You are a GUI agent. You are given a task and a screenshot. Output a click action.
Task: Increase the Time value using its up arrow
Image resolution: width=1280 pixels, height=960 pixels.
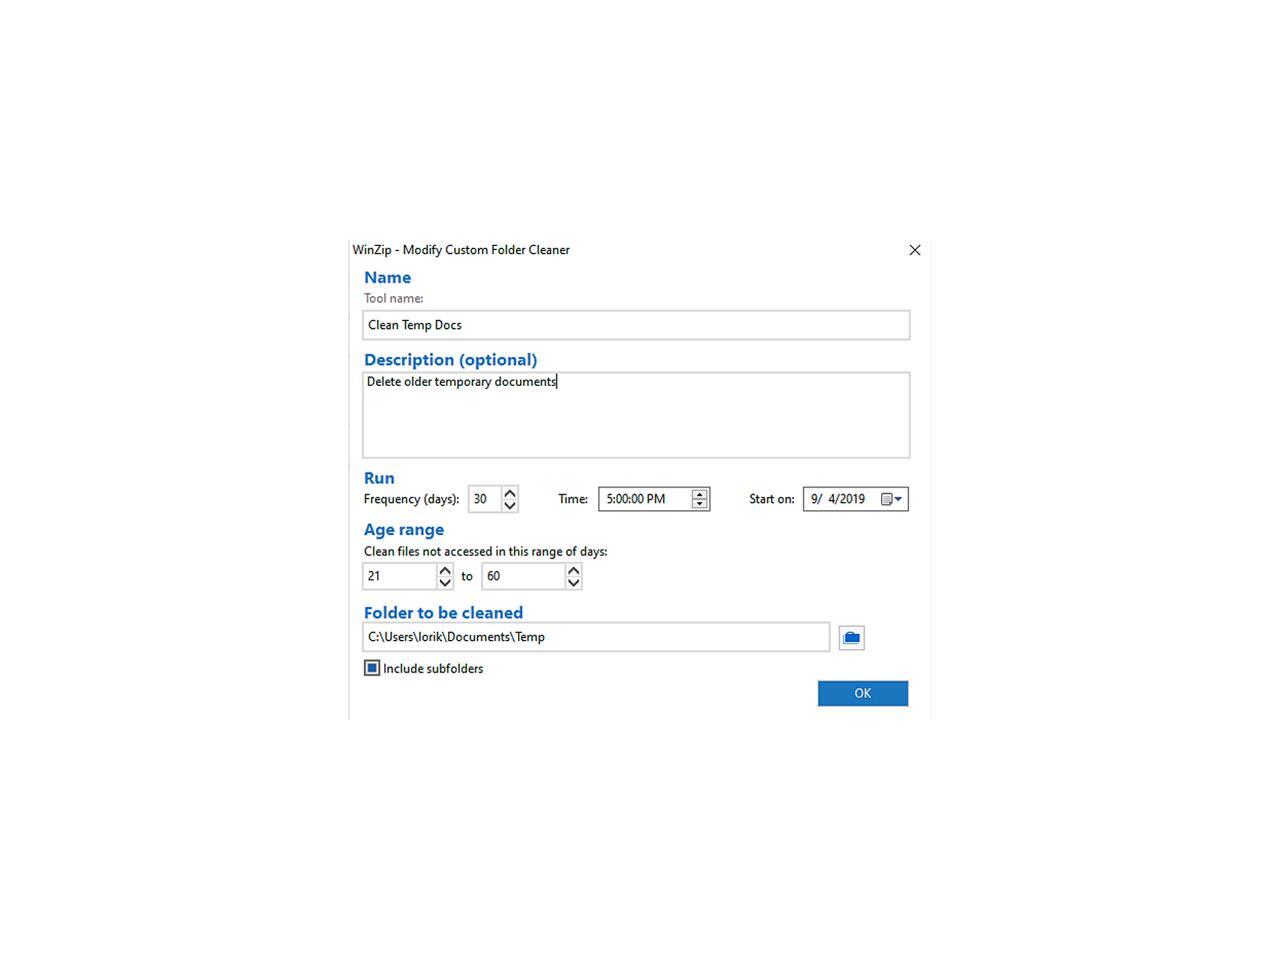point(699,494)
